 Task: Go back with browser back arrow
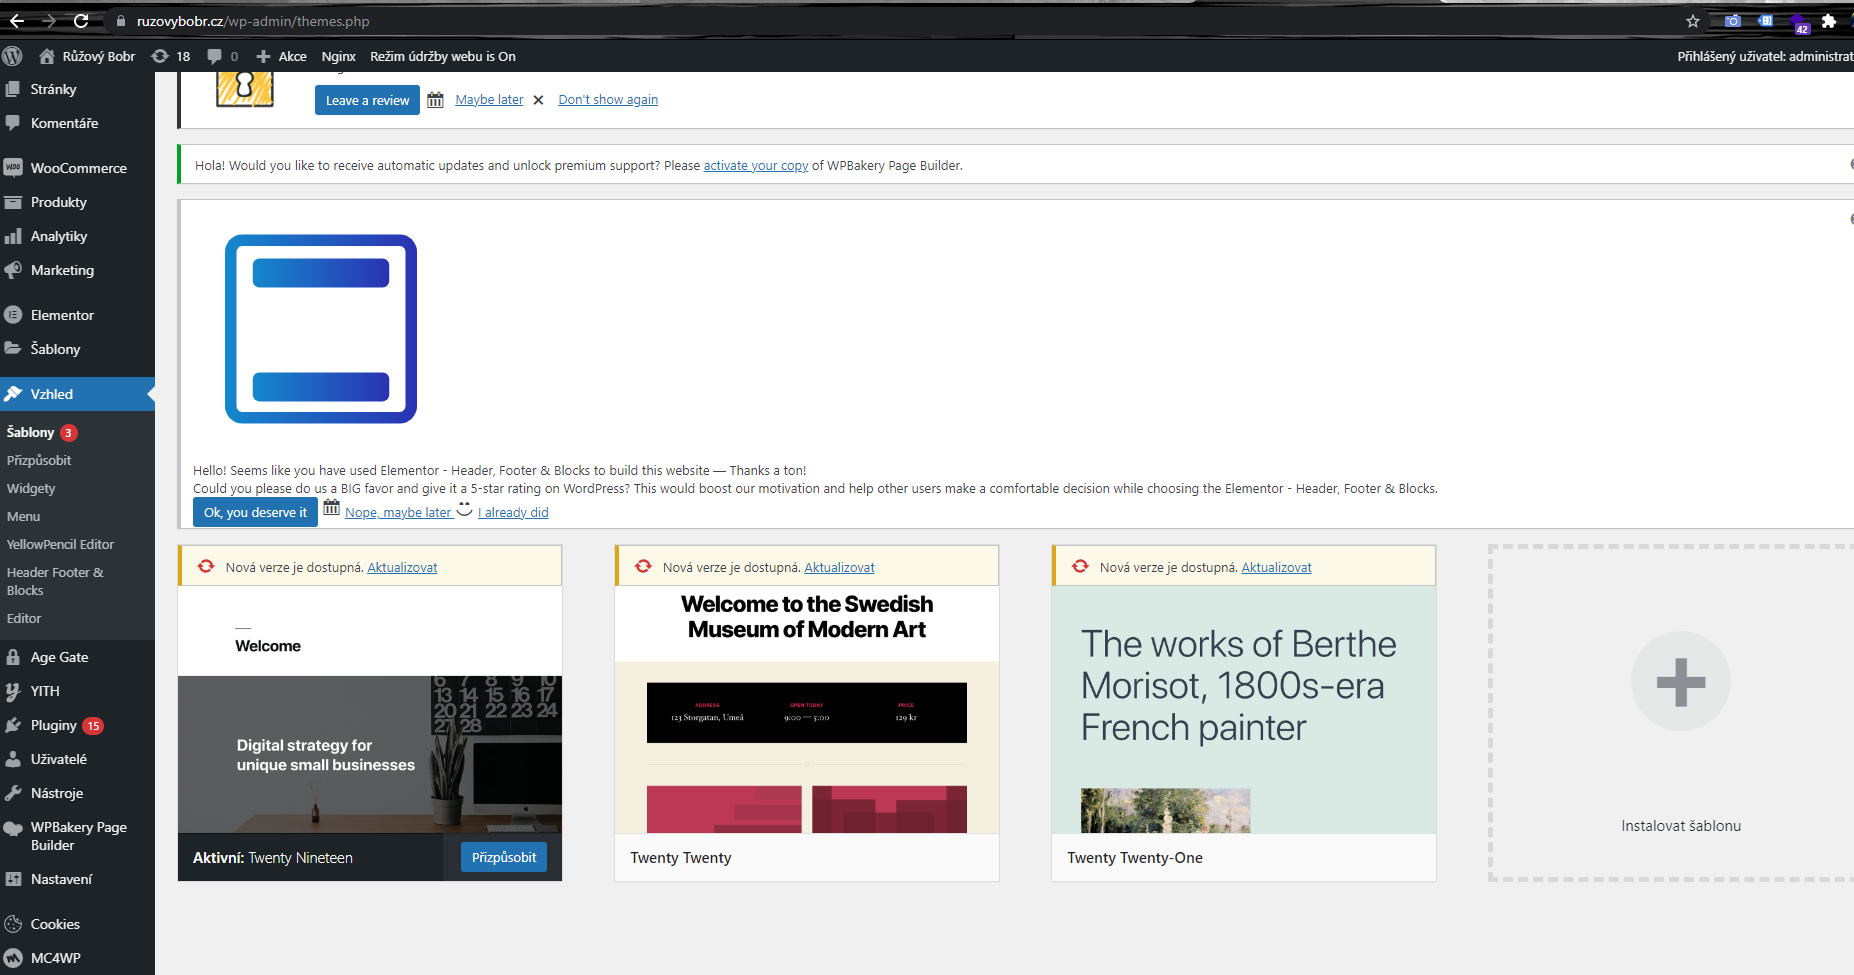(17, 21)
